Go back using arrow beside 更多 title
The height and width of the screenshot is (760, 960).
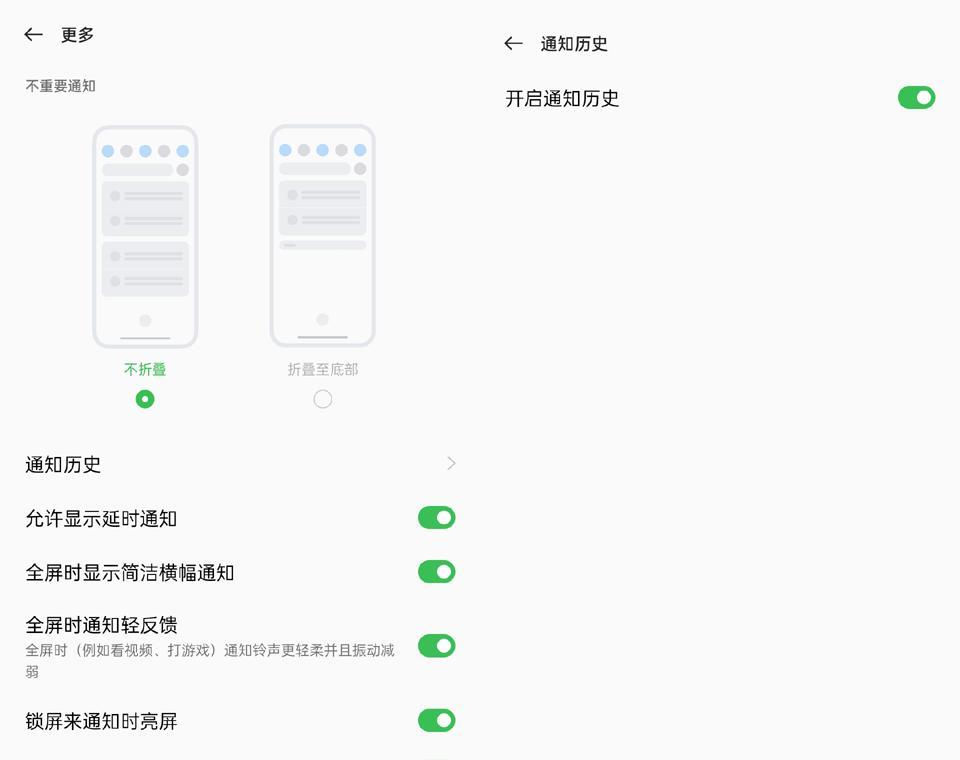(33, 34)
